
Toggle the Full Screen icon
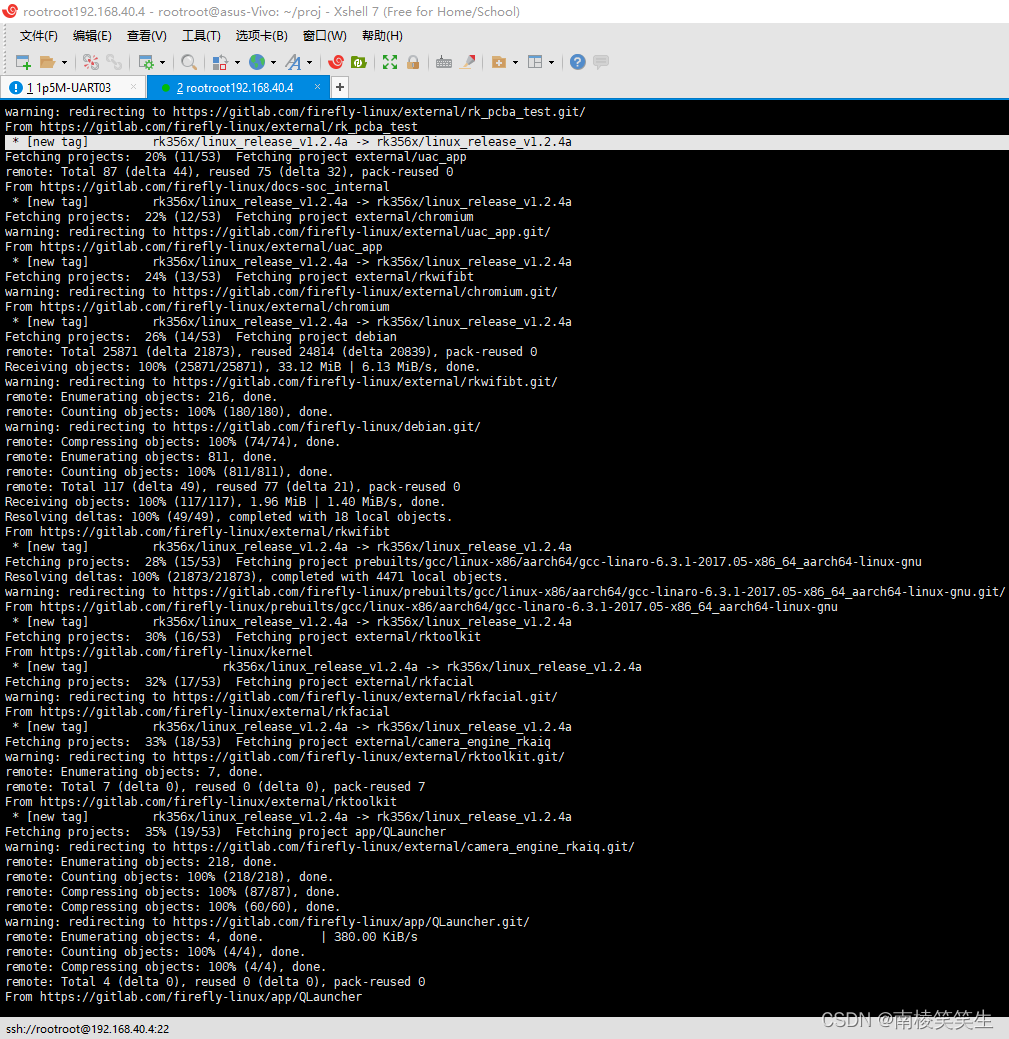[x=390, y=62]
